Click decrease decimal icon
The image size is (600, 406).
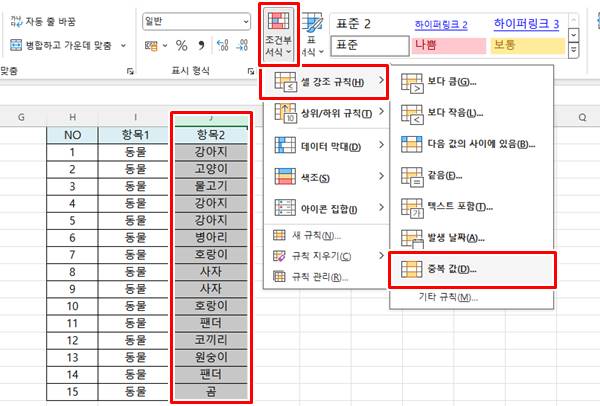click(242, 46)
